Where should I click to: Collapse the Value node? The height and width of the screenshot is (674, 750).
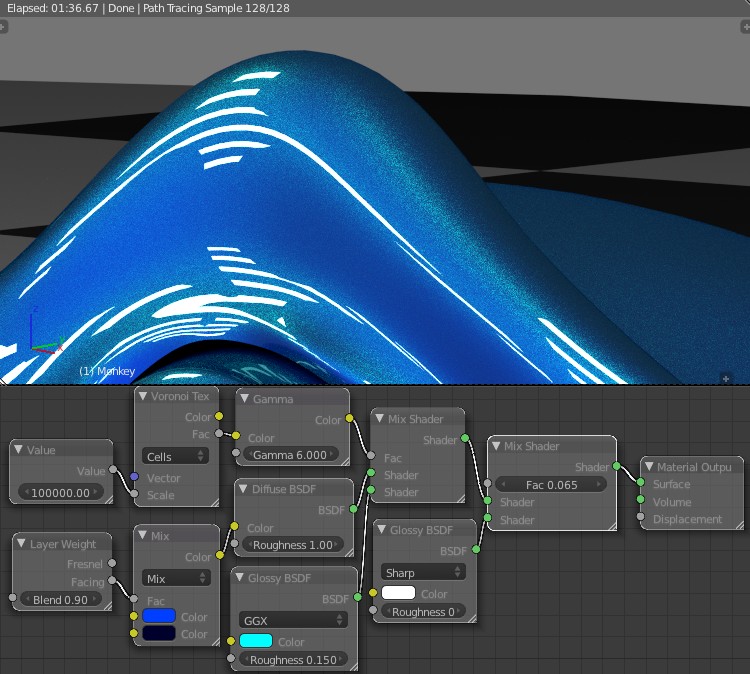point(19,450)
